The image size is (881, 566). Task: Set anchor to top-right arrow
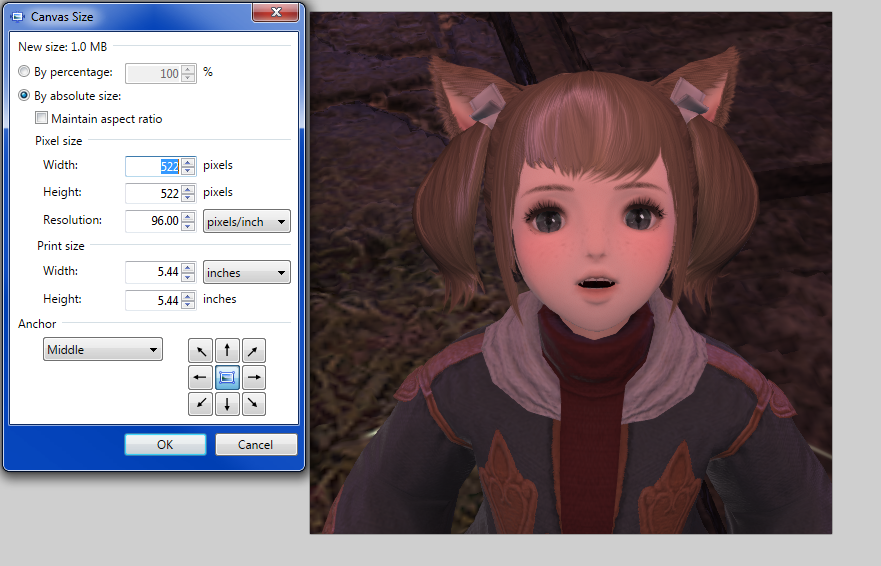(x=253, y=351)
